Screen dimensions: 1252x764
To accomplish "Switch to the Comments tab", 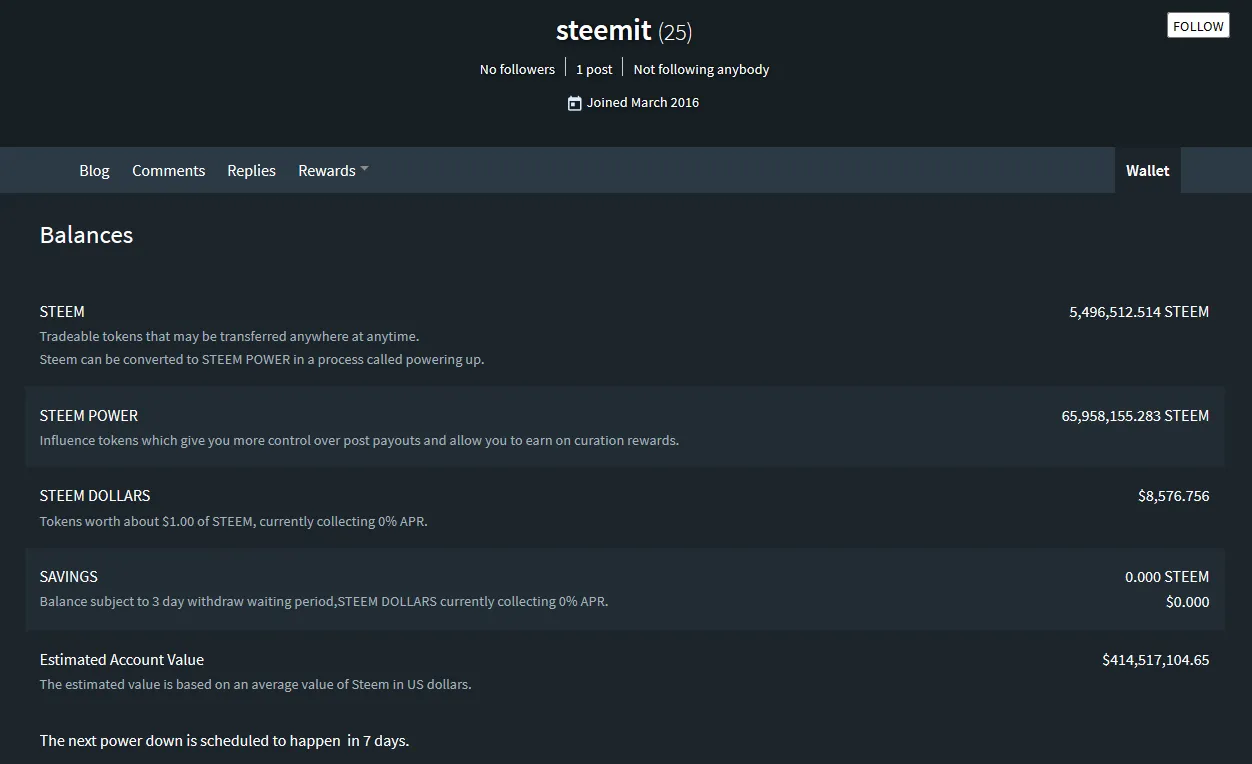I will pyautogui.click(x=168, y=171).
